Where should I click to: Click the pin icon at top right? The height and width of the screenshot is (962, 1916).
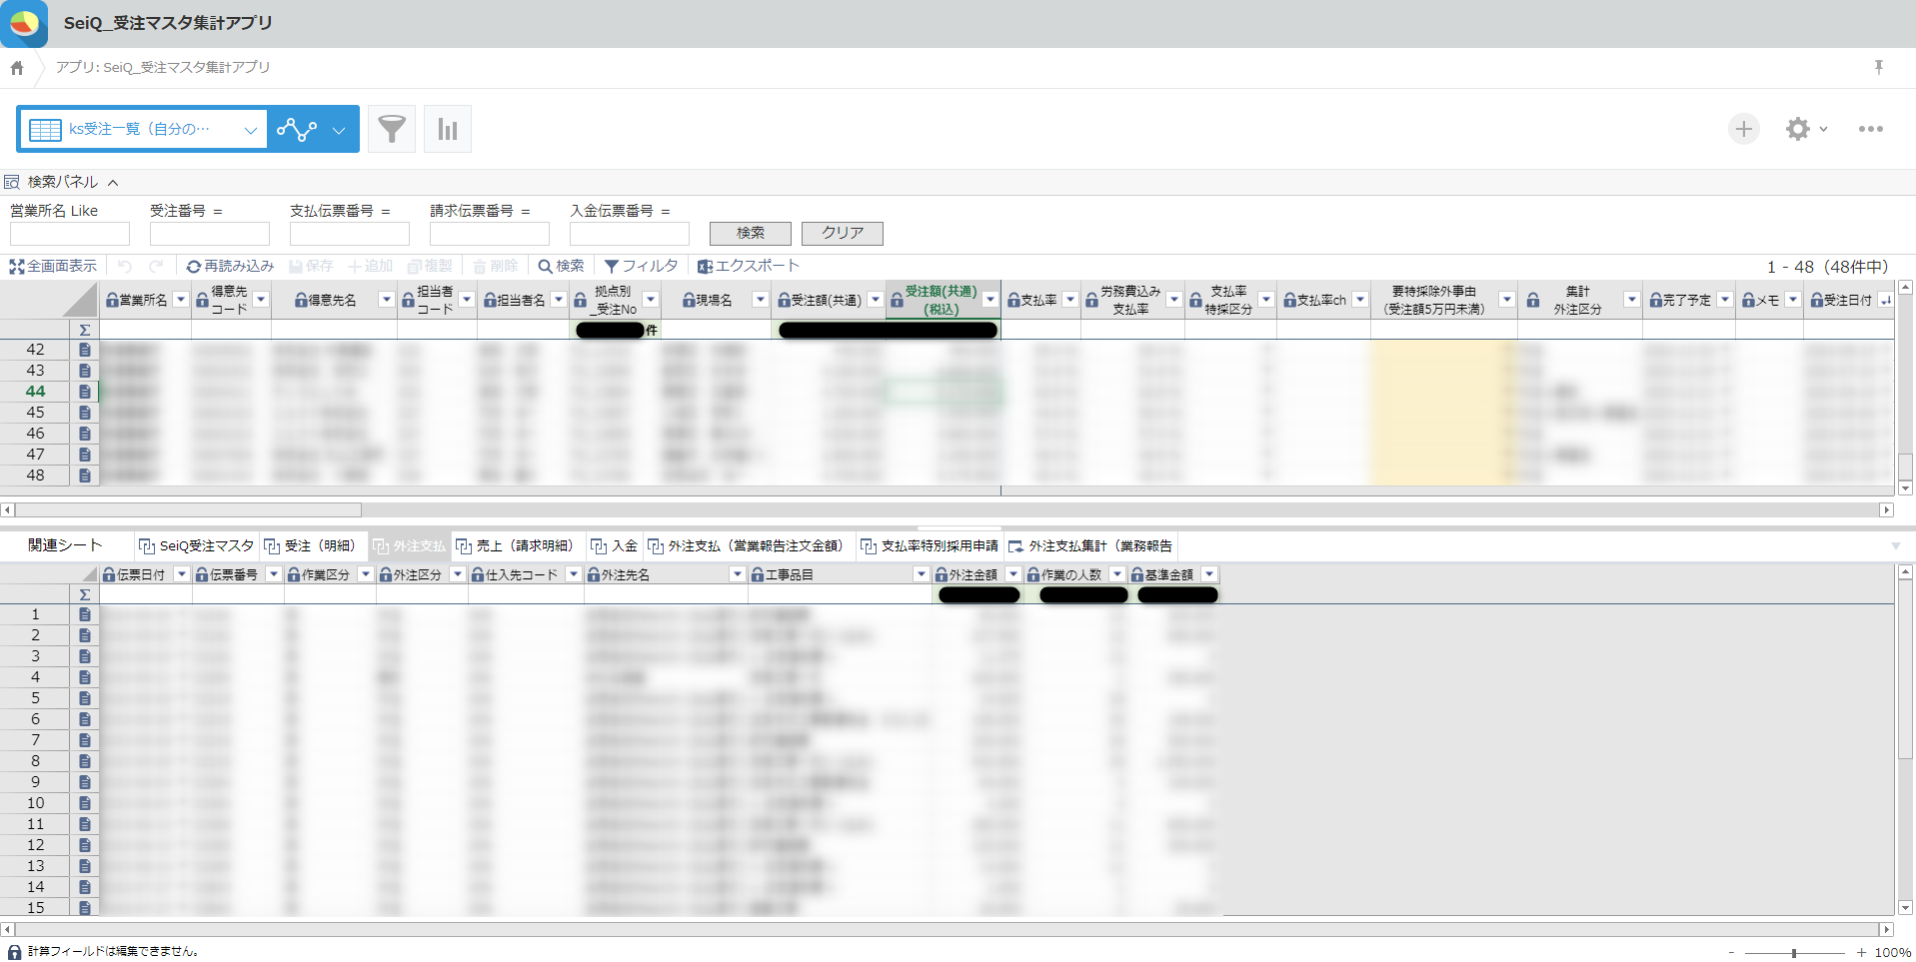[1878, 67]
